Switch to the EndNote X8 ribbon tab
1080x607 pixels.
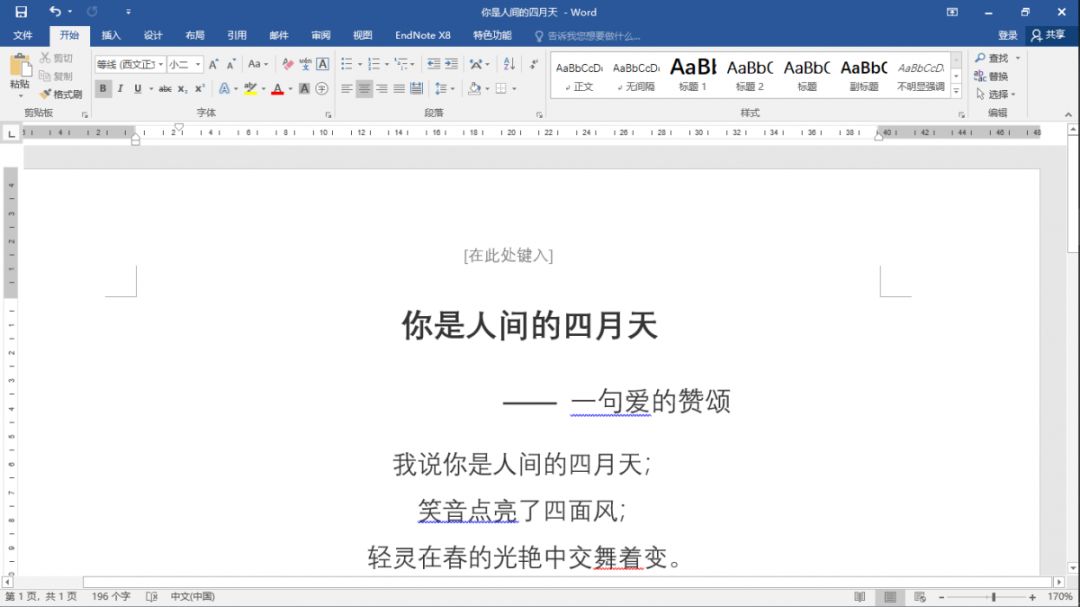[x=422, y=34]
